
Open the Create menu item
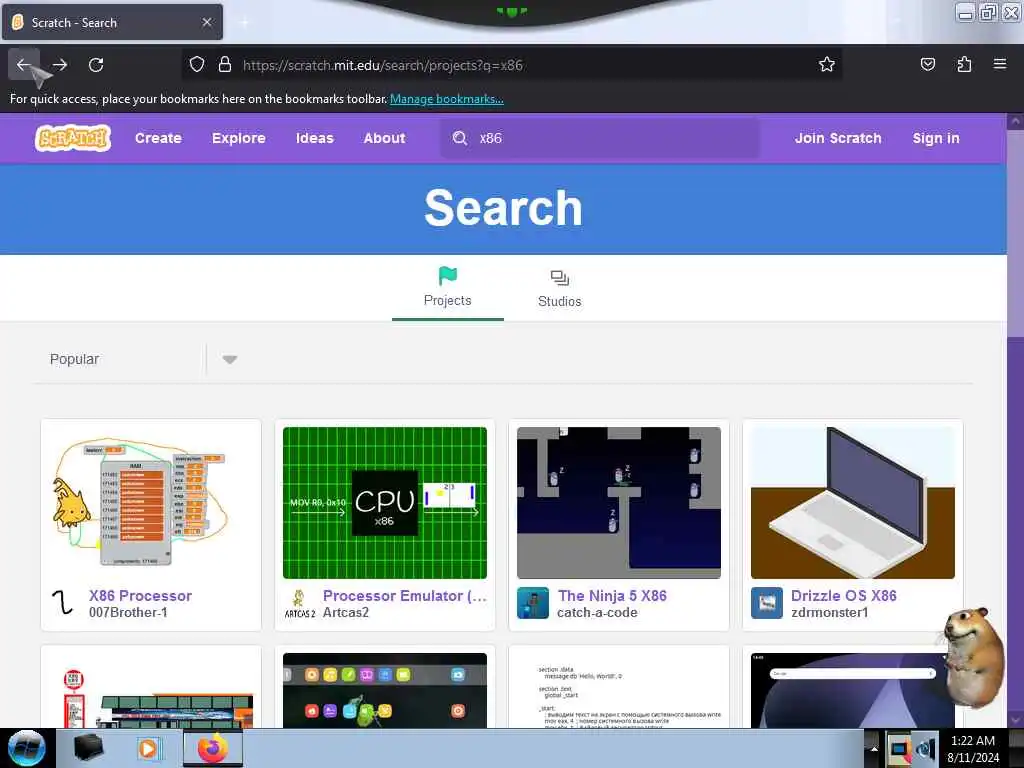158,138
